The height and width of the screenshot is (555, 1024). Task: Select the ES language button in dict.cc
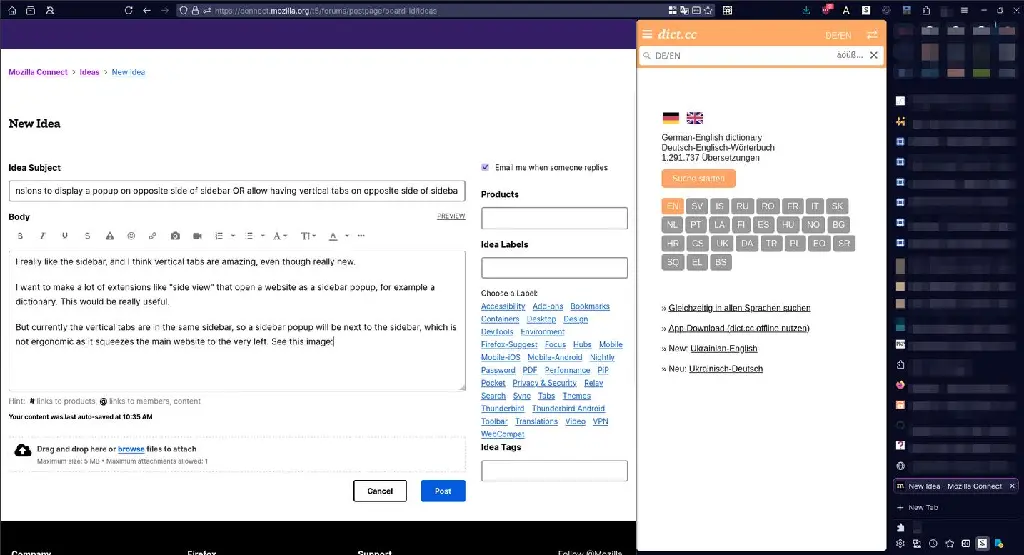(x=763, y=225)
